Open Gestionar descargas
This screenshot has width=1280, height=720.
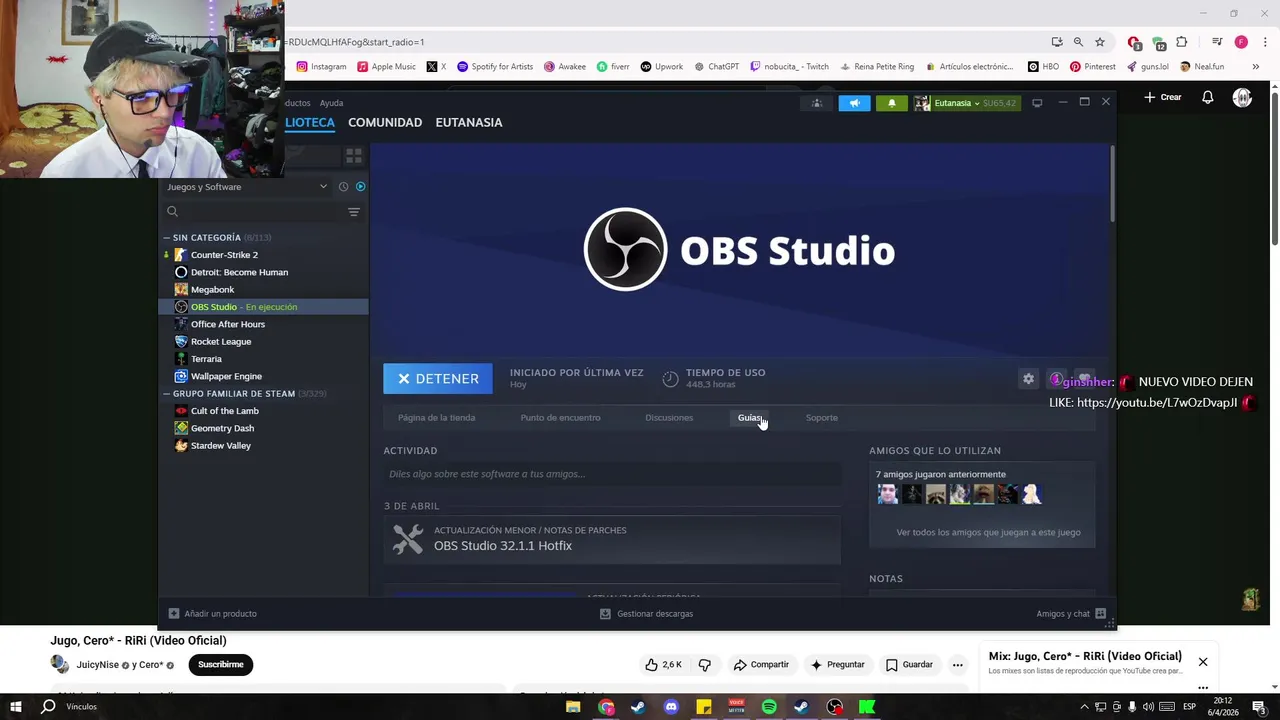[646, 614]
